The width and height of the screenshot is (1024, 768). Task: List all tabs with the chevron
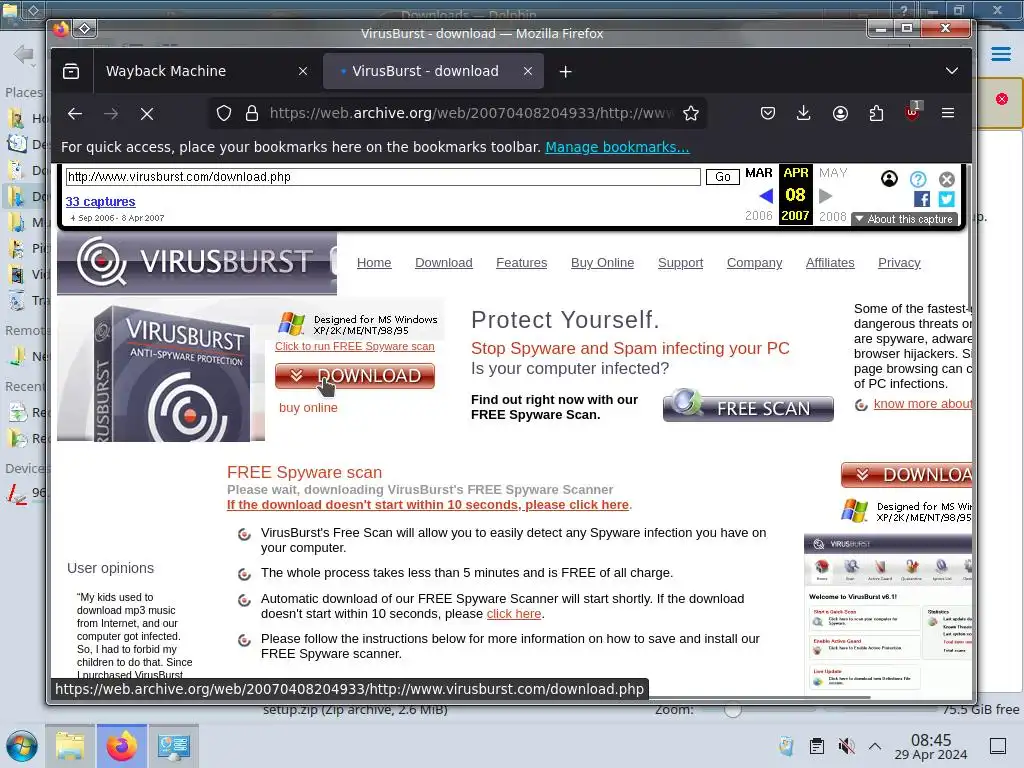pos(952,71)
